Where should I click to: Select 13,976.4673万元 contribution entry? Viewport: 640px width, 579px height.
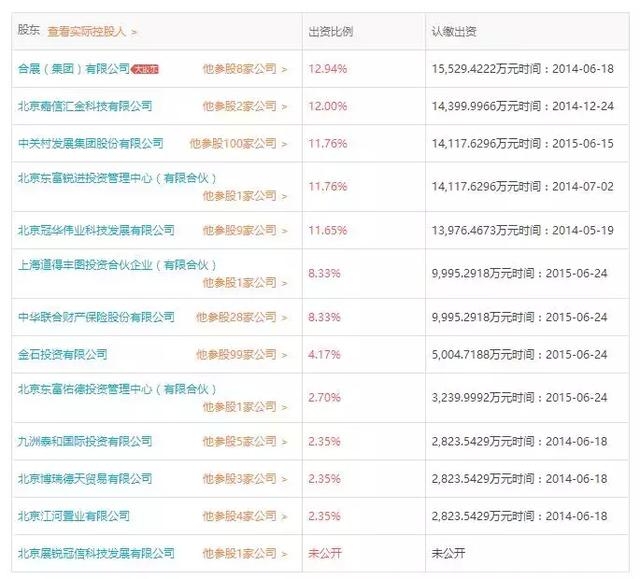tap(522, 230)
